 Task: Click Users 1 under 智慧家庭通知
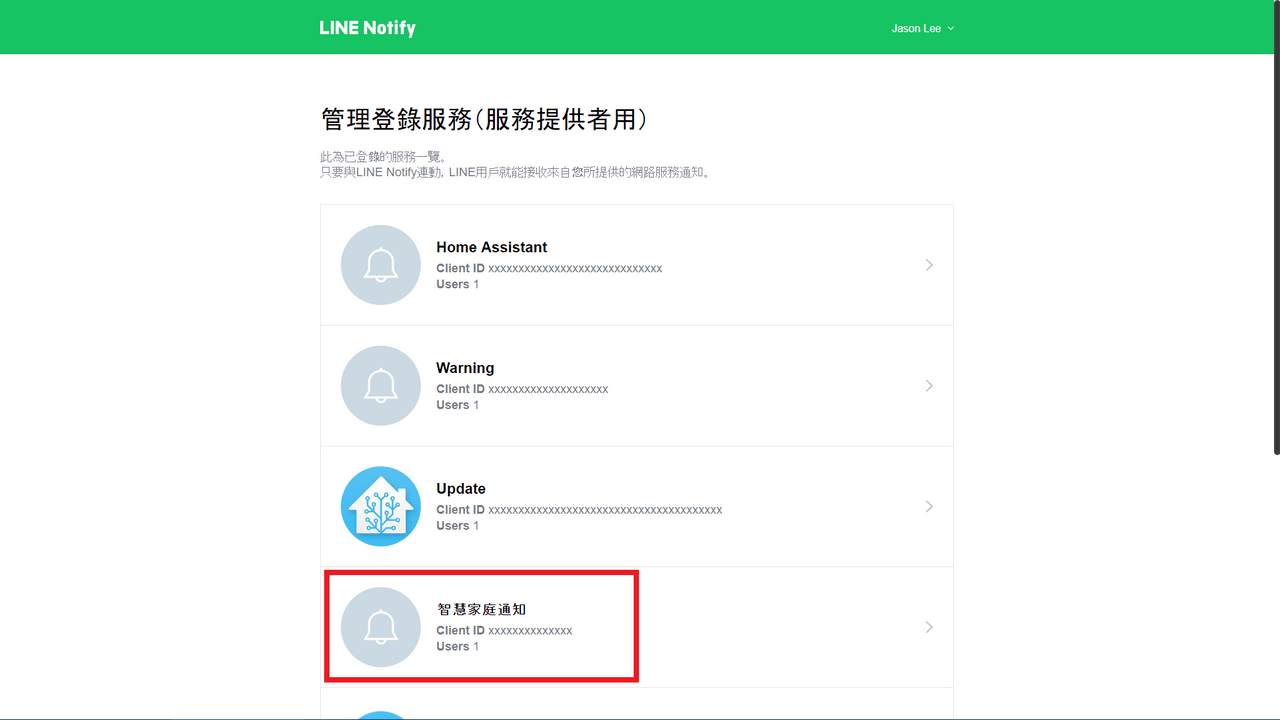tap(457, 647)
